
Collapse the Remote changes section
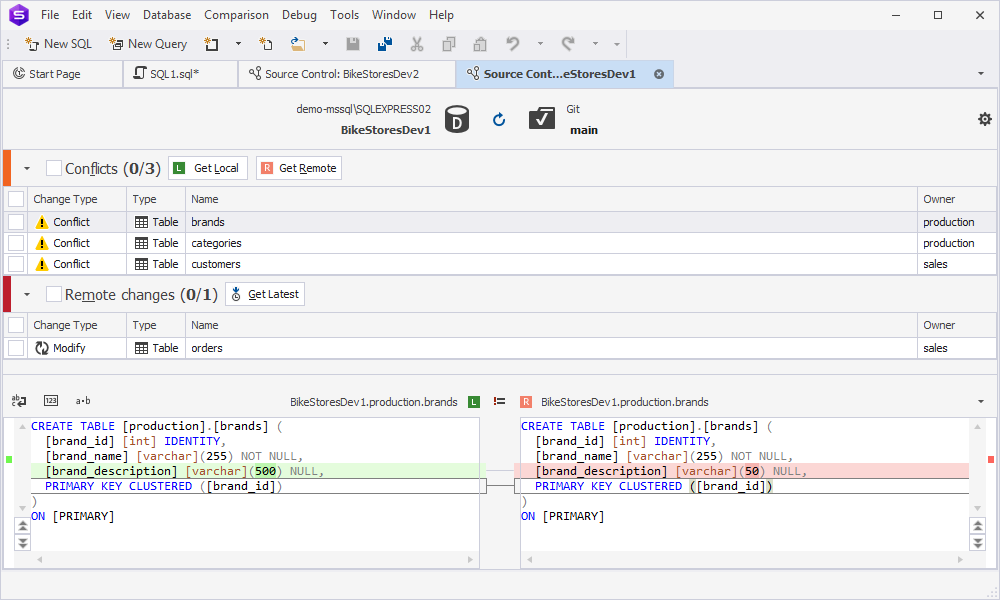[27, 295]
